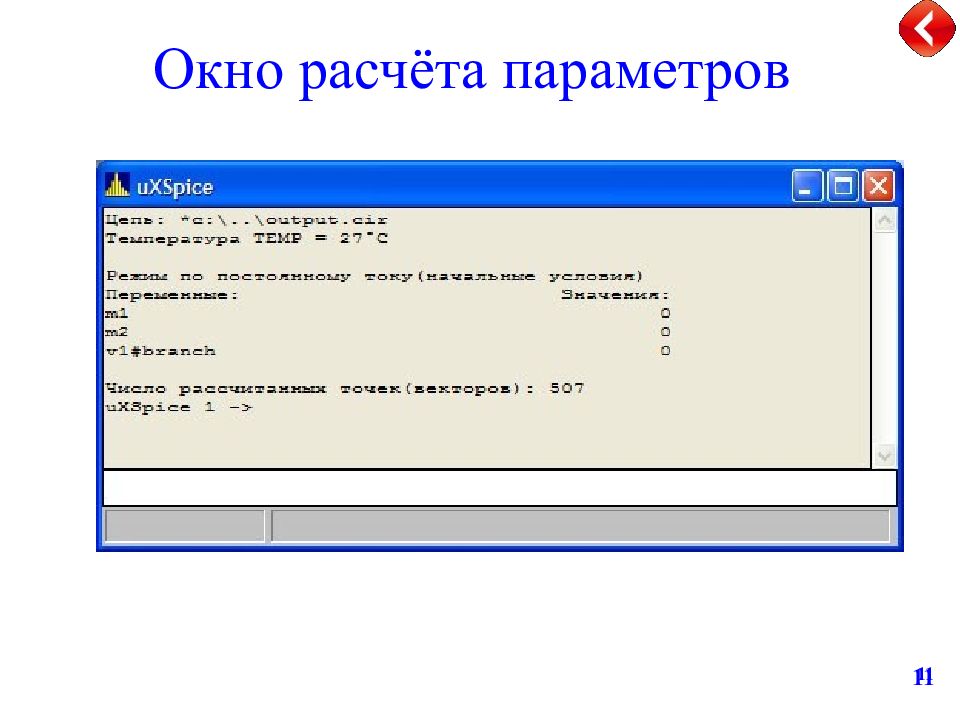Click the 'uXSpice' window title text
Screen dimensions: 960x720
175,187
